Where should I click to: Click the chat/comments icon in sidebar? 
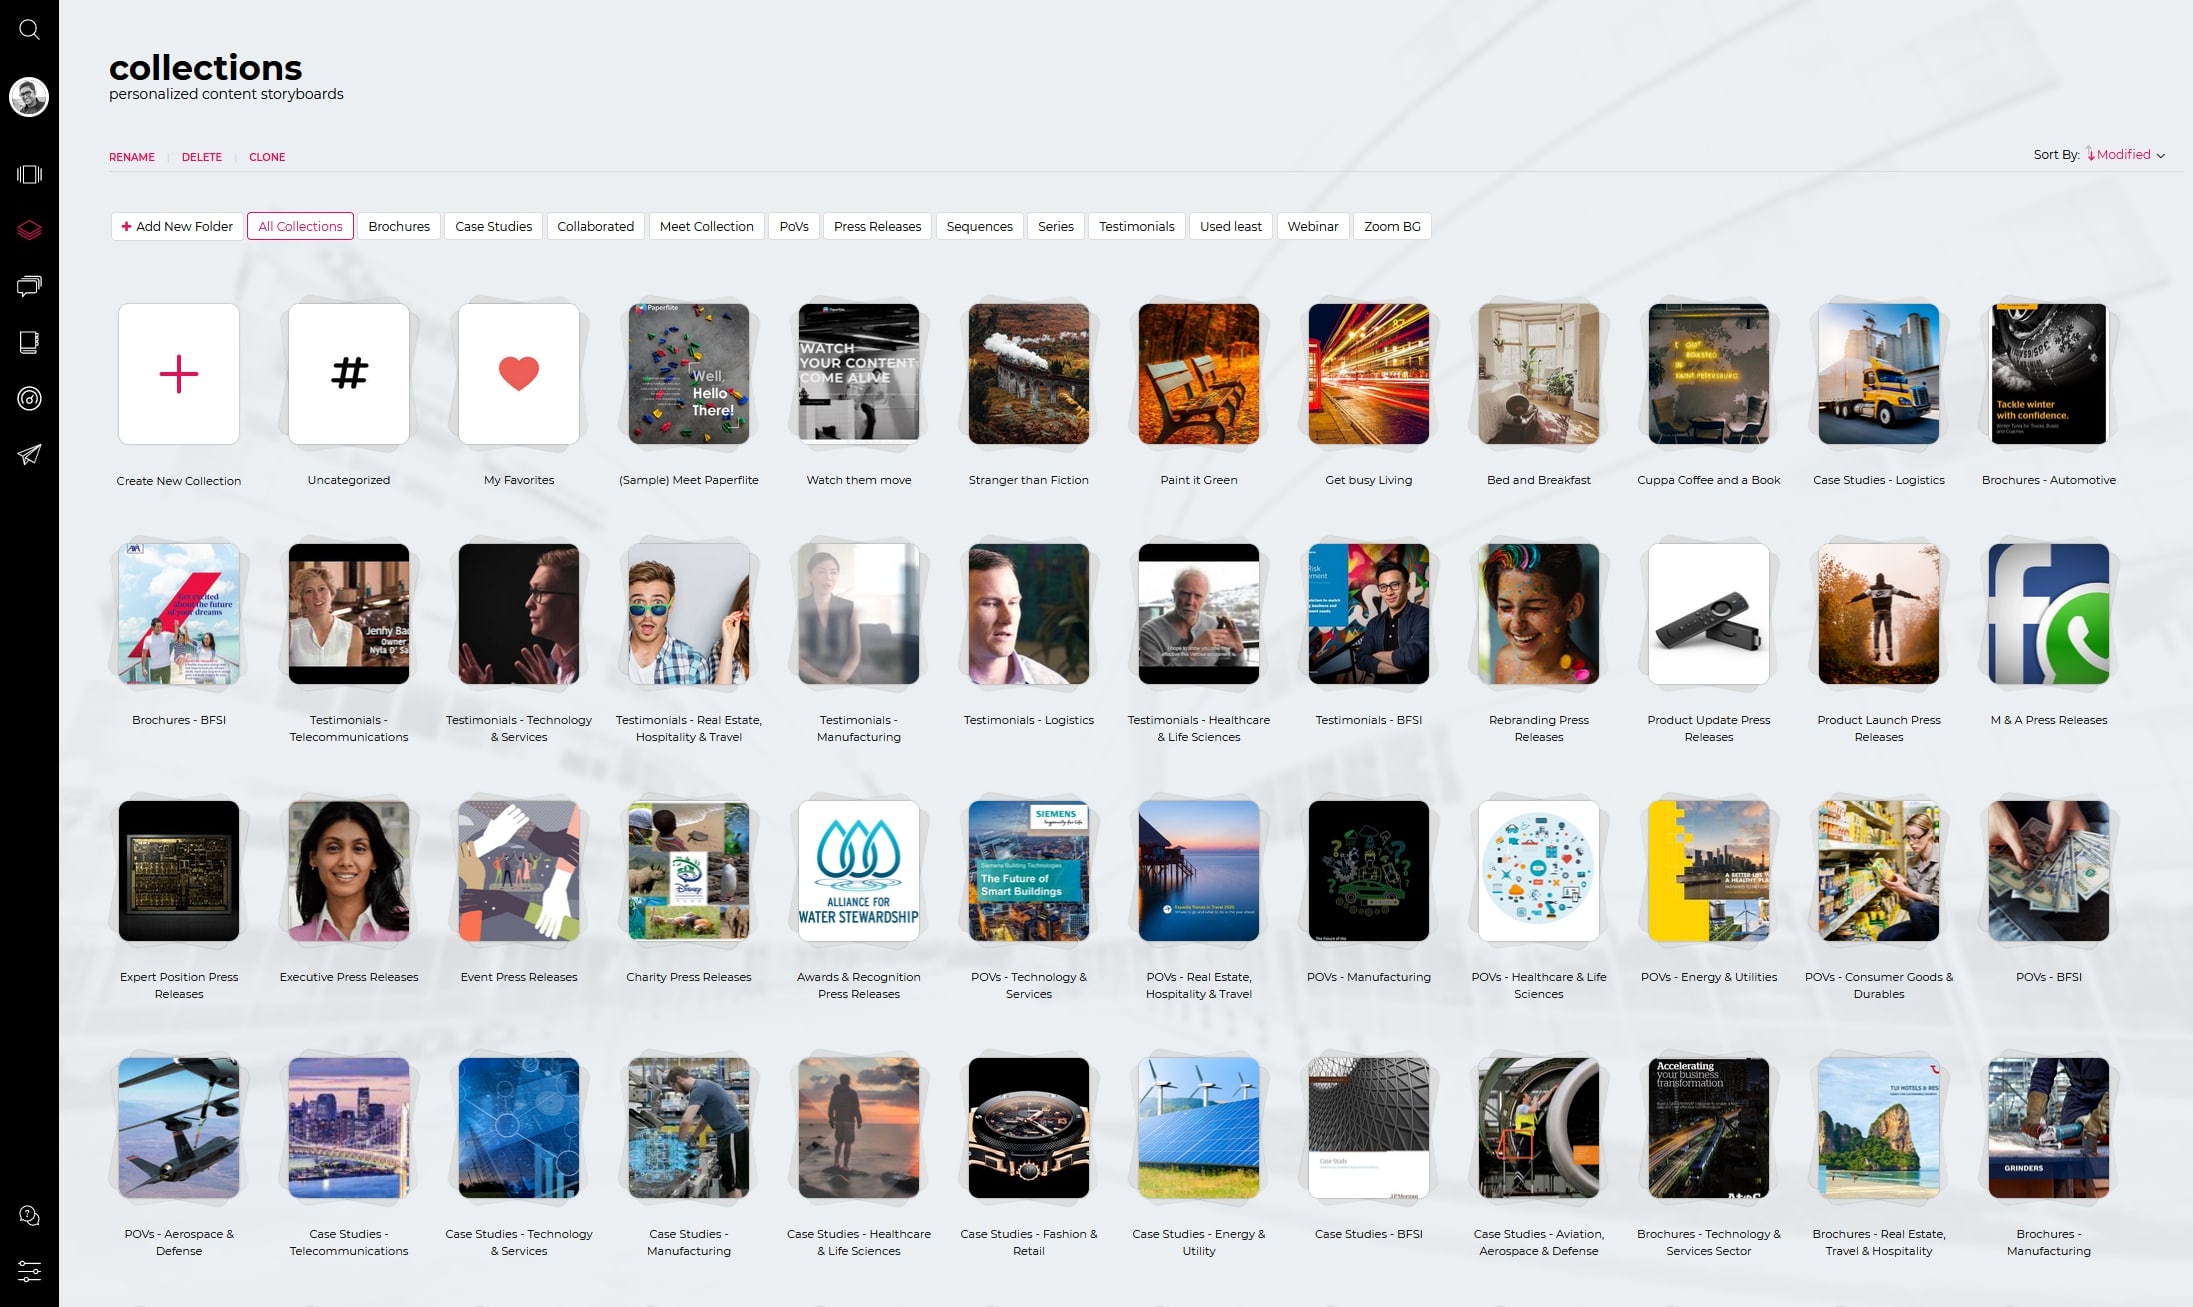click(x=30, y=286)
